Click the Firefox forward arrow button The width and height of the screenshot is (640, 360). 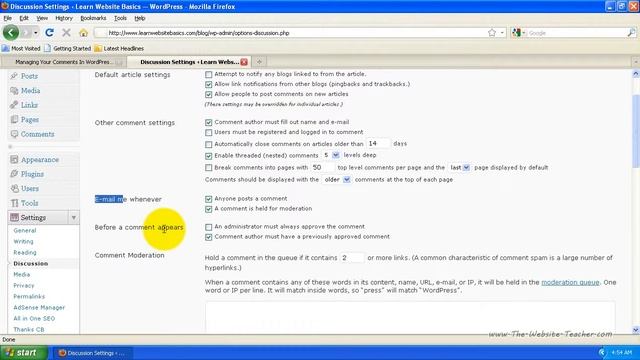point(26,33)
